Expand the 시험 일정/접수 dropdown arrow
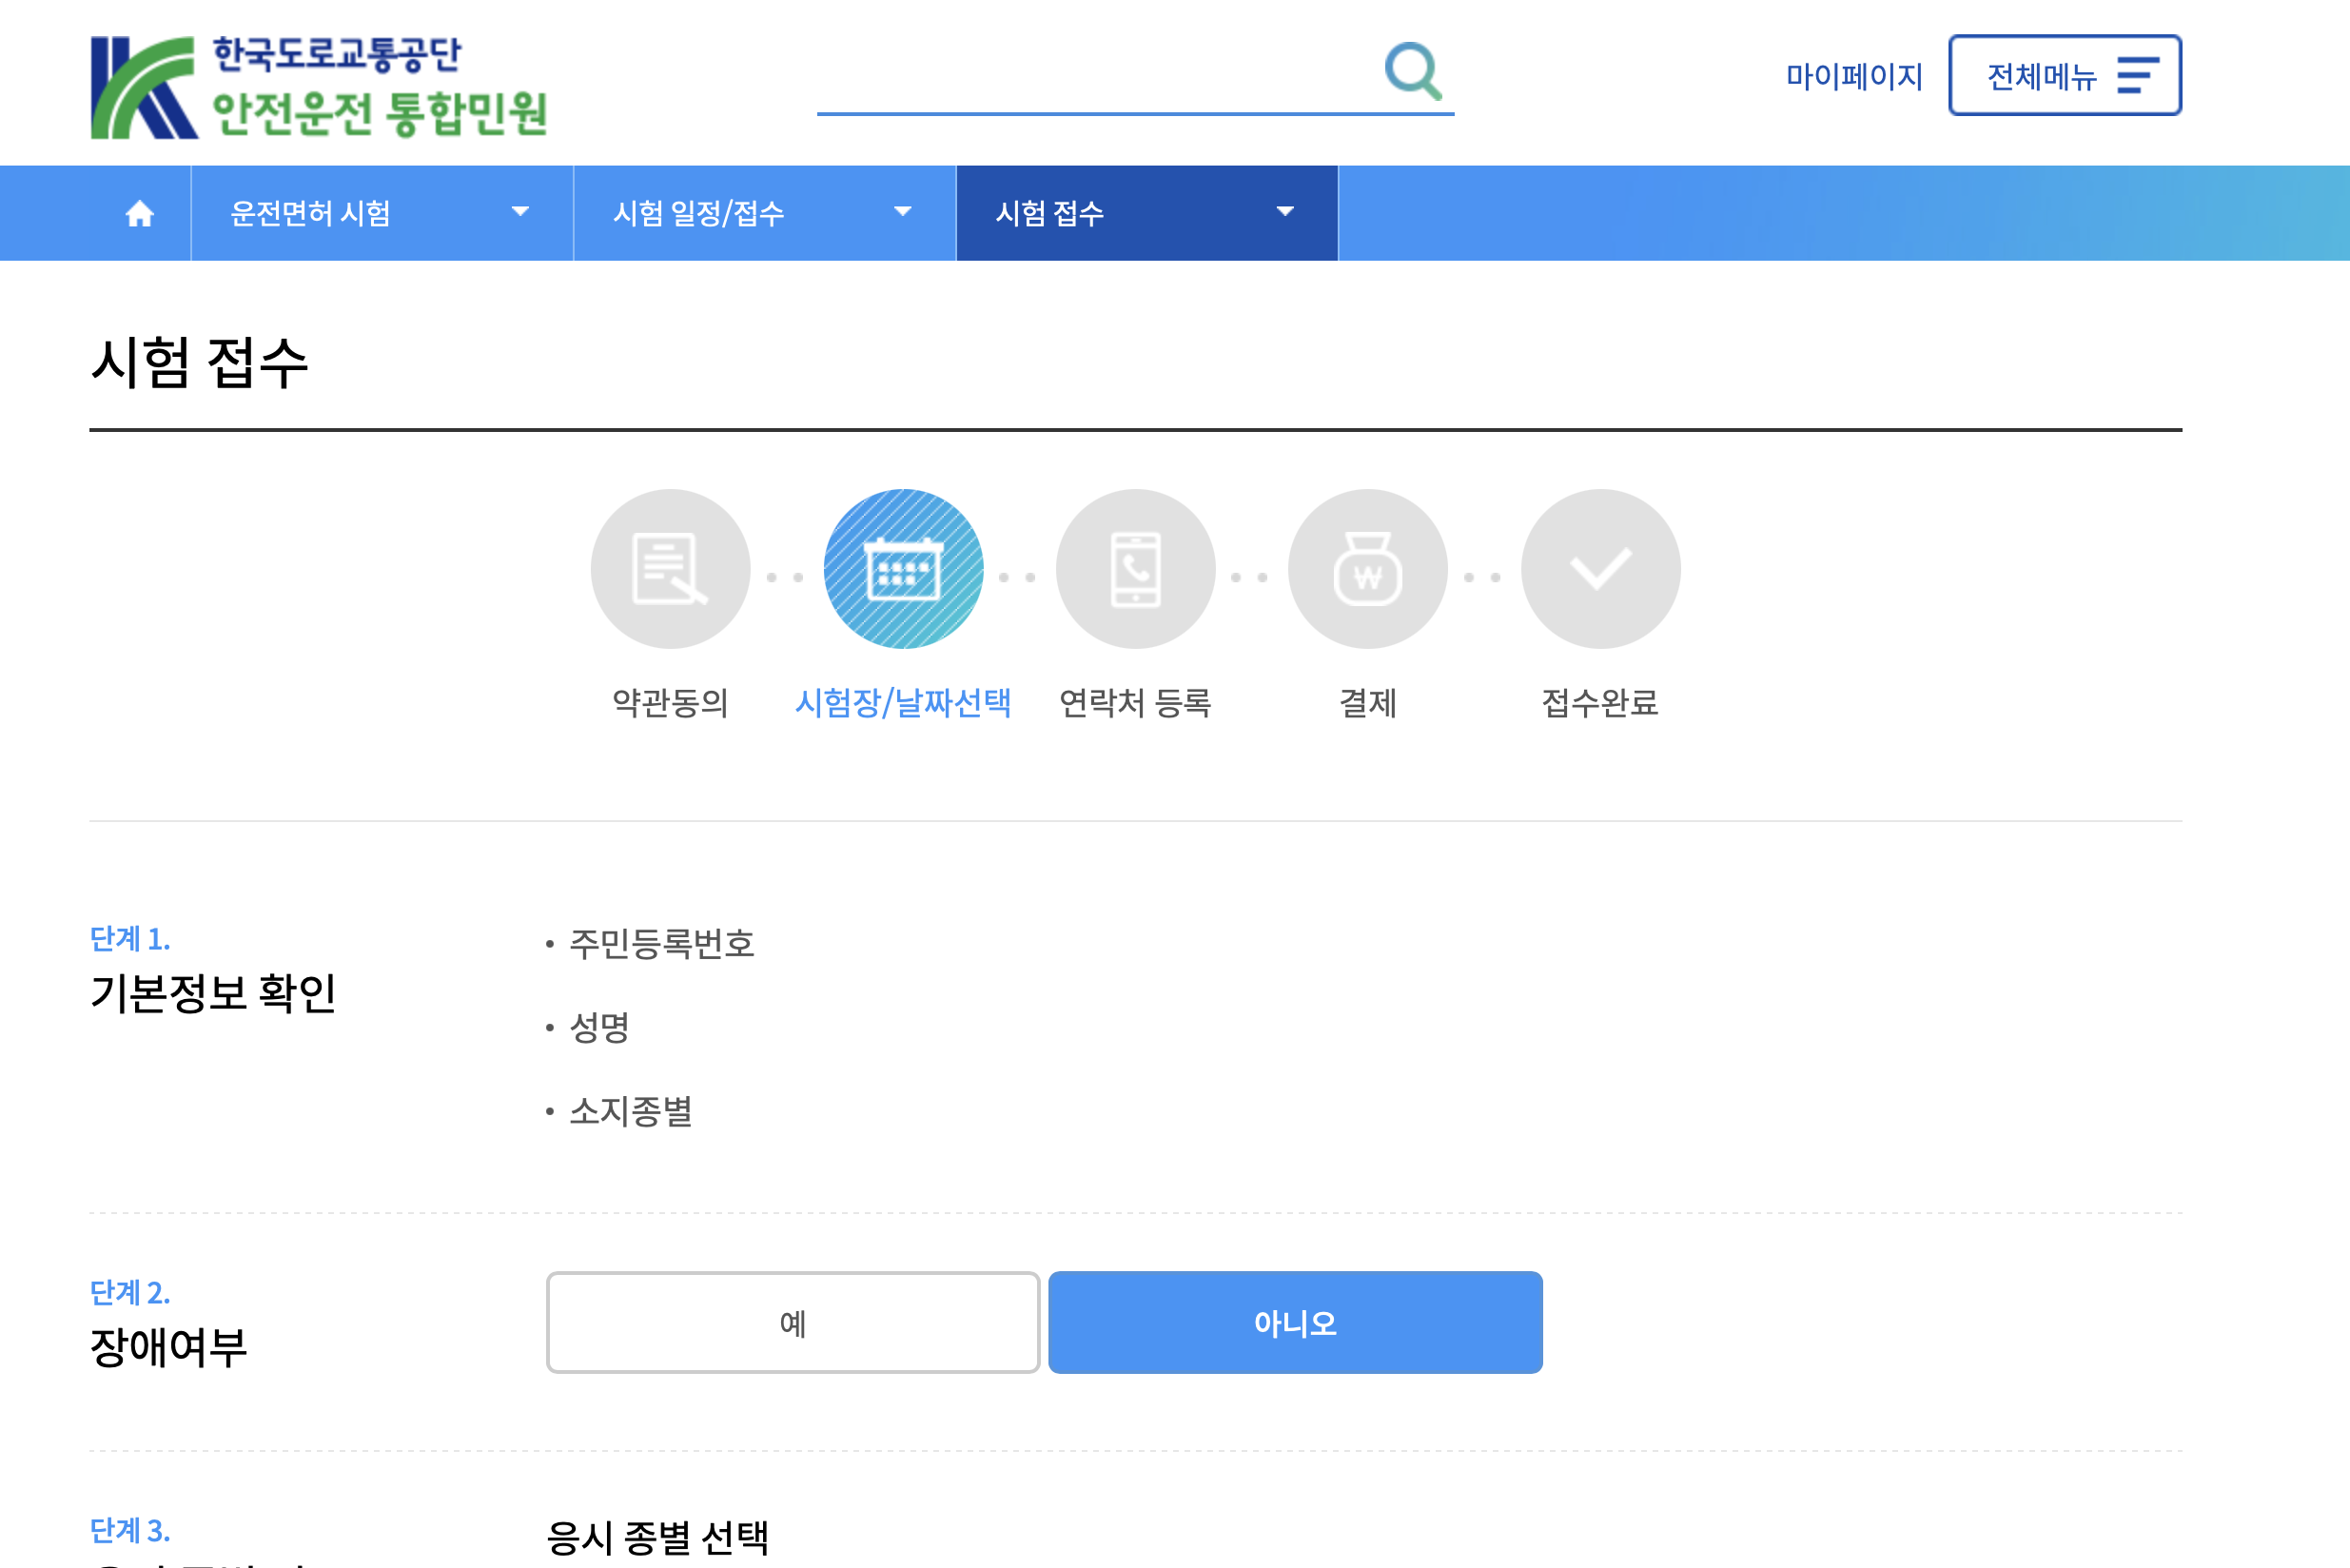The image size is (2350, 1568). 902,212
